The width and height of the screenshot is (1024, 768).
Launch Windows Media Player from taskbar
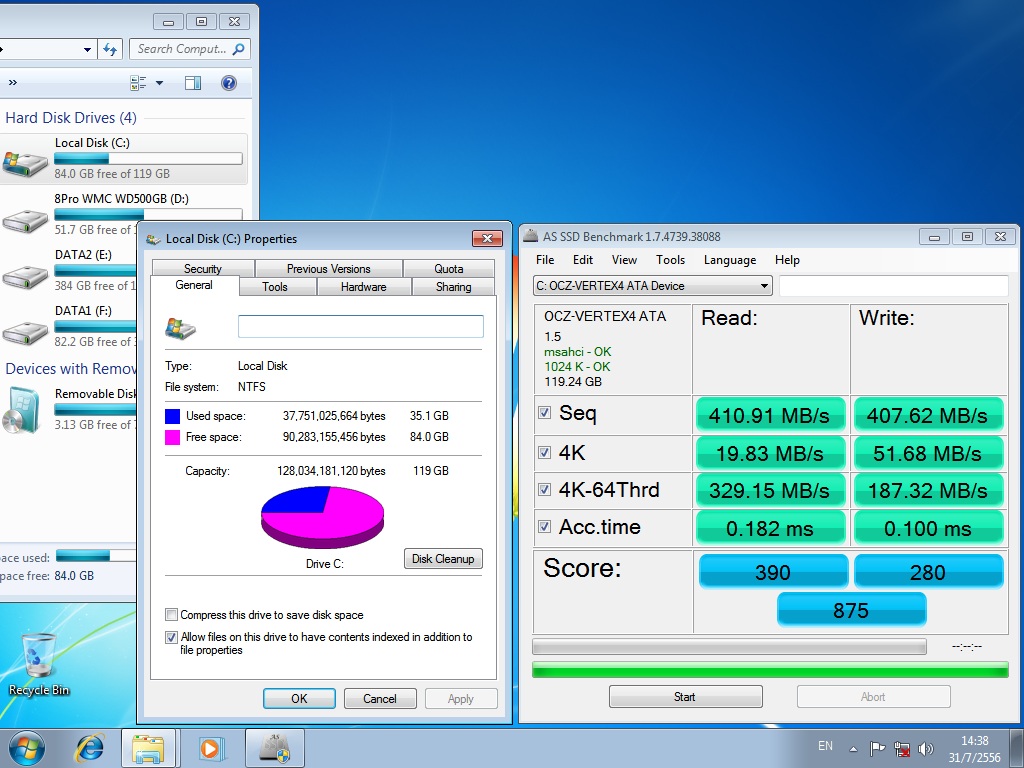click(x=210, y=748)
